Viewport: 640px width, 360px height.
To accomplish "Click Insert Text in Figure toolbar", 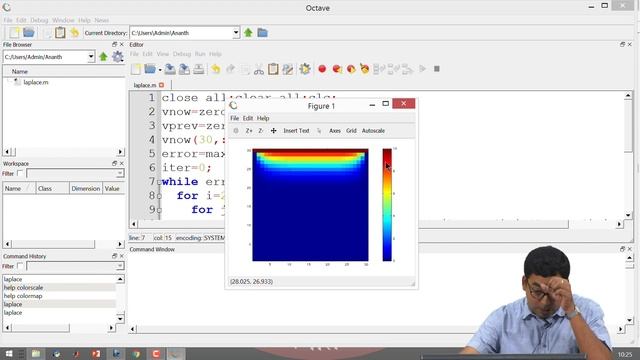I will point(296,131).
